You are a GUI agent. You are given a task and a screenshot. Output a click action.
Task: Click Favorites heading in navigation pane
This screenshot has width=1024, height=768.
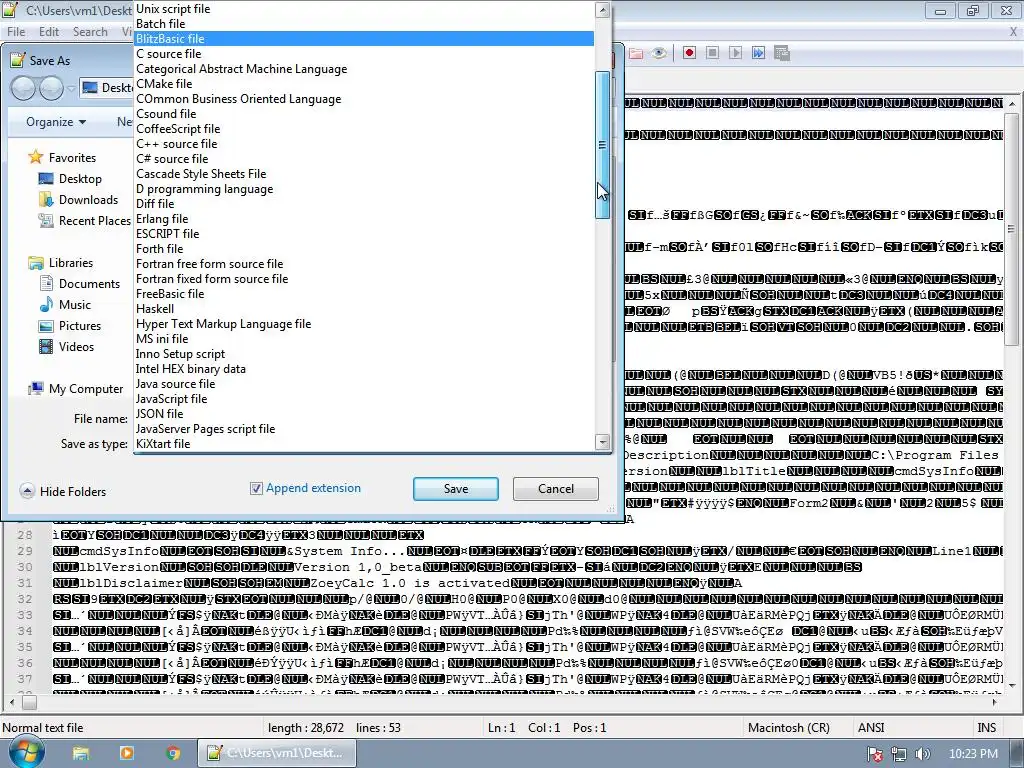click(x=72, y=157)
